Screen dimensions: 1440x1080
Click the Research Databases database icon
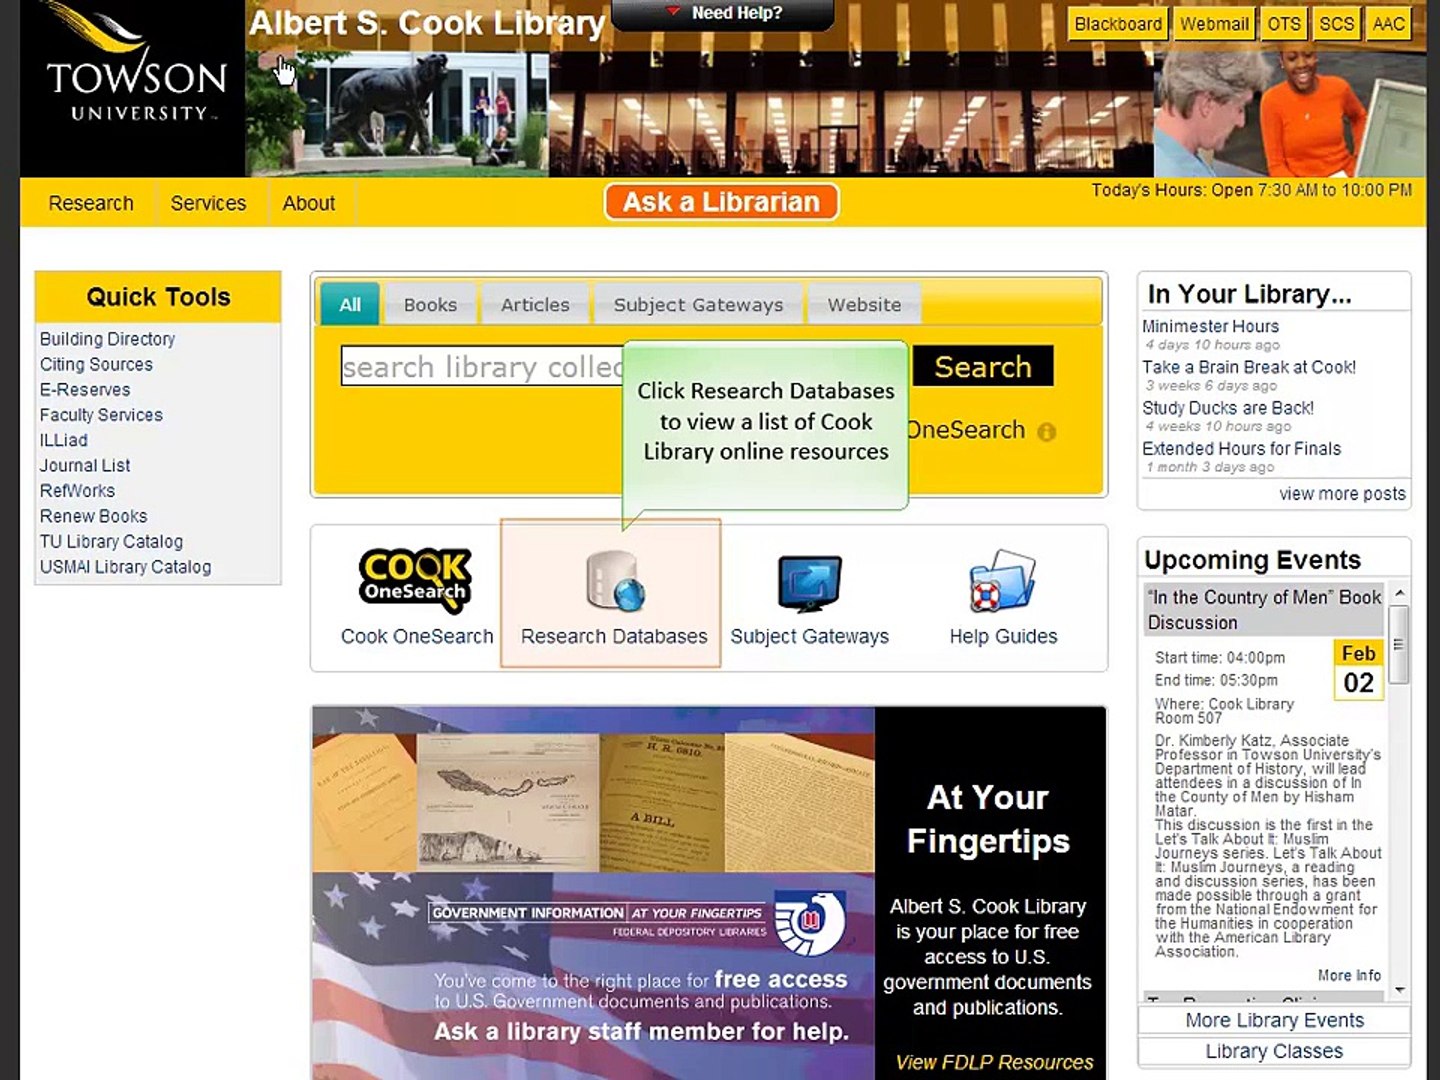[614, 581]
